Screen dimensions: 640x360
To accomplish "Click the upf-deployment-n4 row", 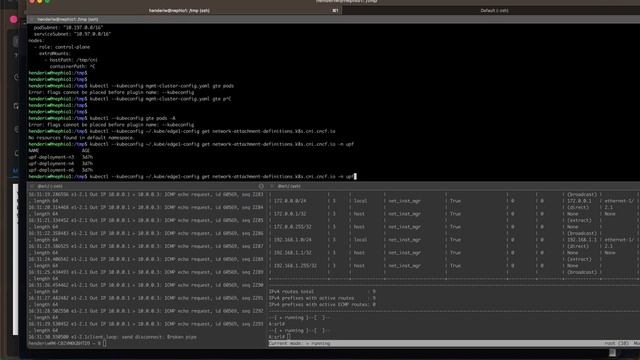I will point(60,164).
